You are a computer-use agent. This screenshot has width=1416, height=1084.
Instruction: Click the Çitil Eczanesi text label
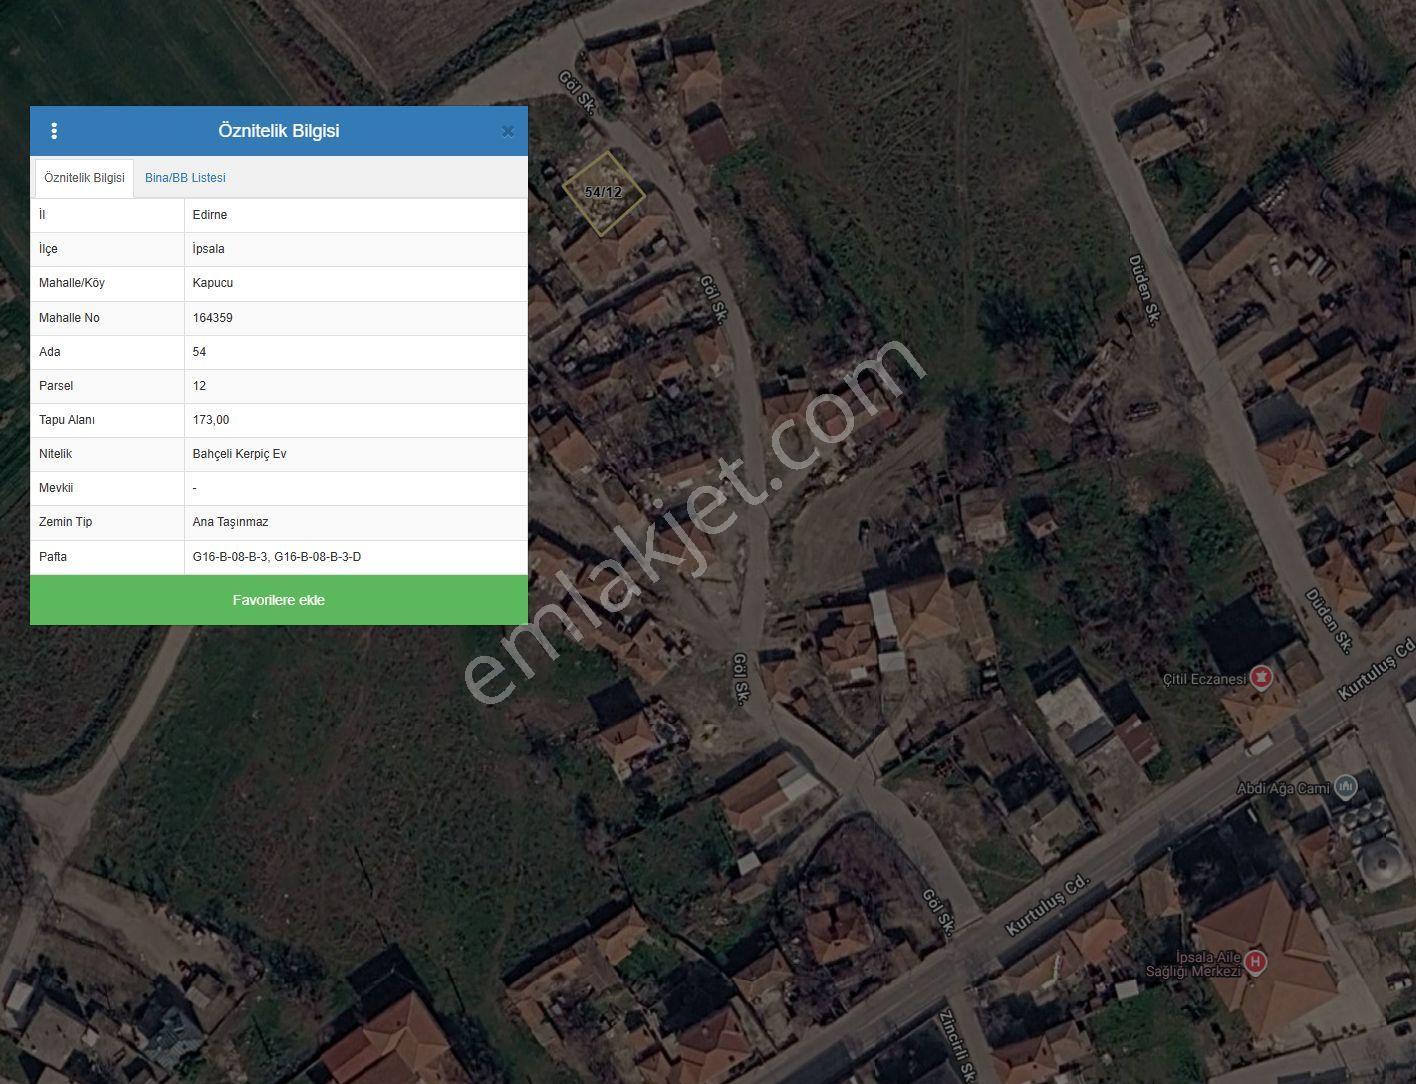pos(1204,679)
